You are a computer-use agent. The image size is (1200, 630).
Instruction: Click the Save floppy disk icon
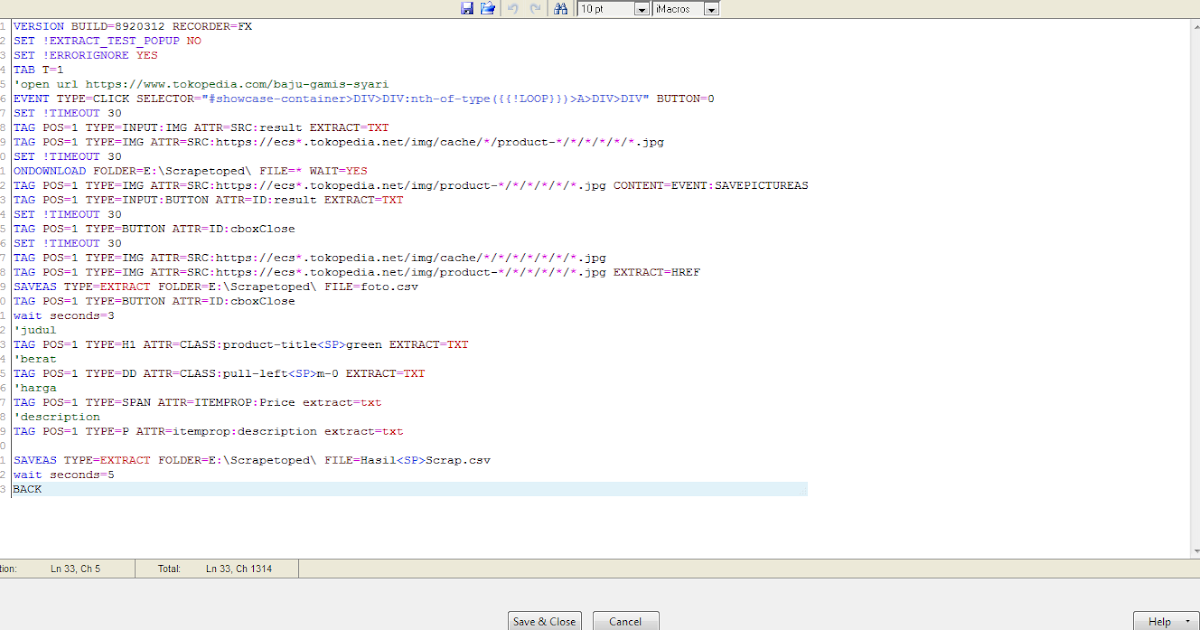467,8
